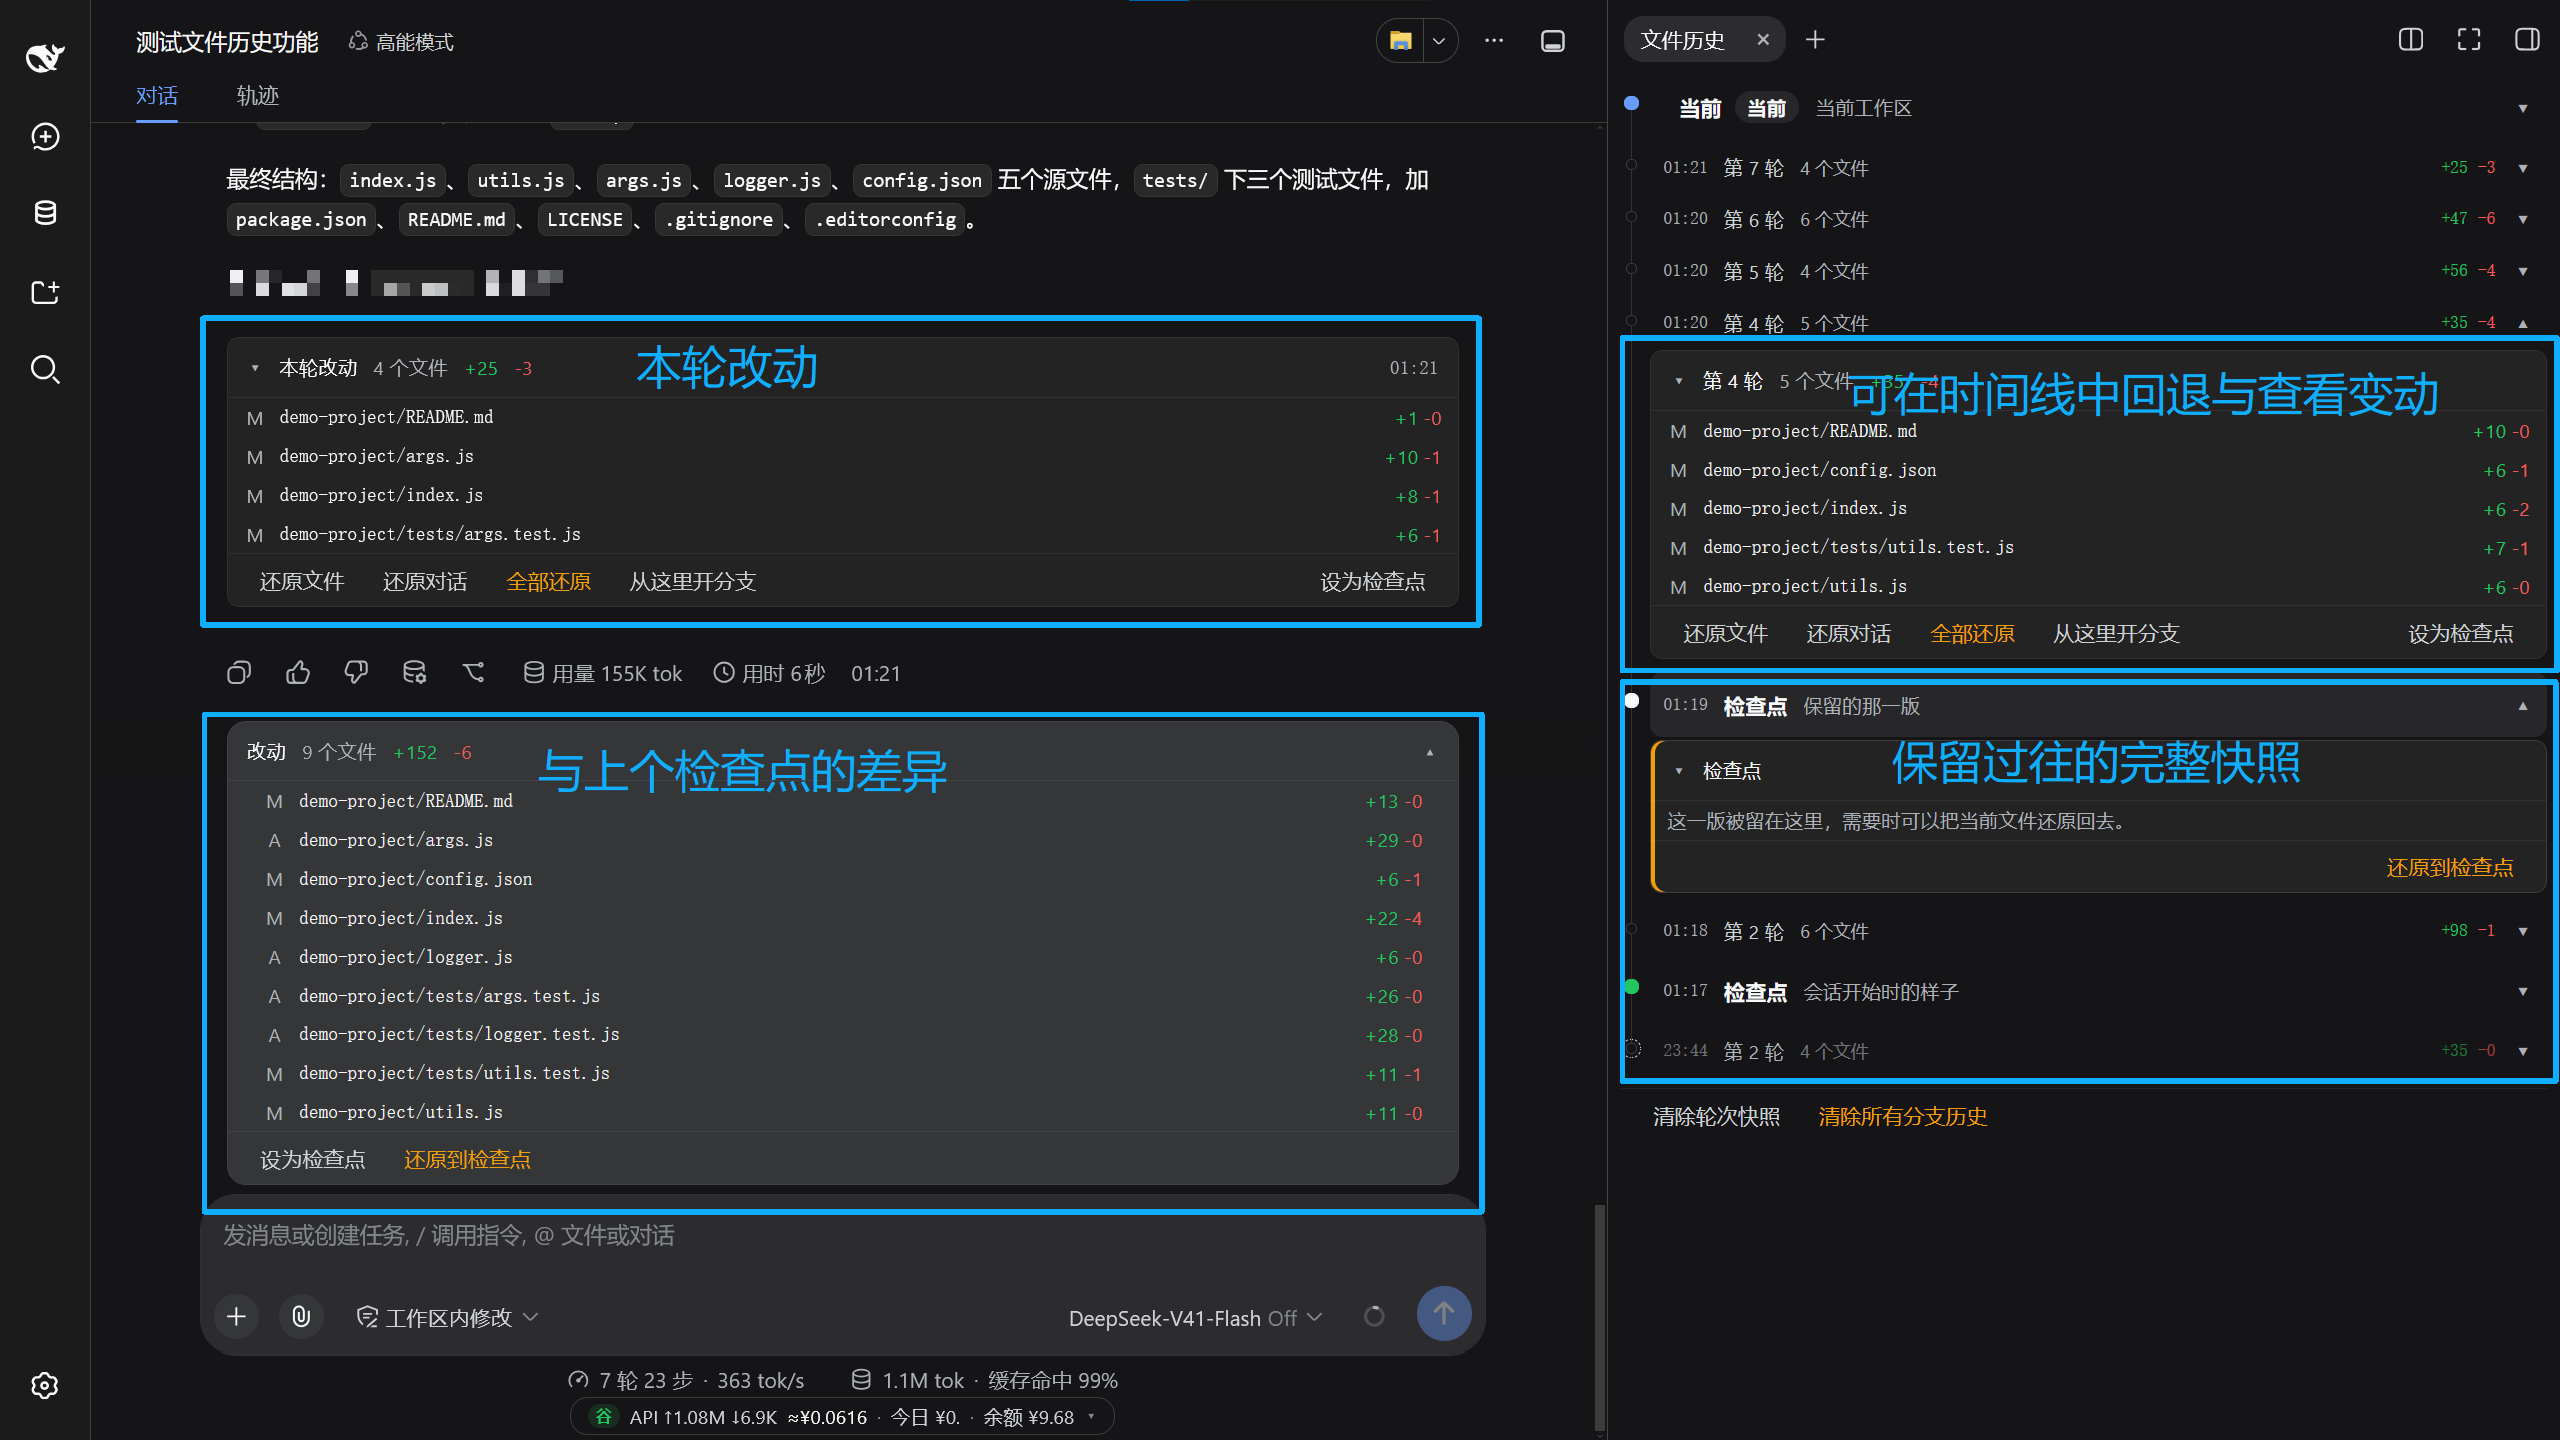
Task: Click 全部还原 in 本轮改动 card
Action: point(548,582)
